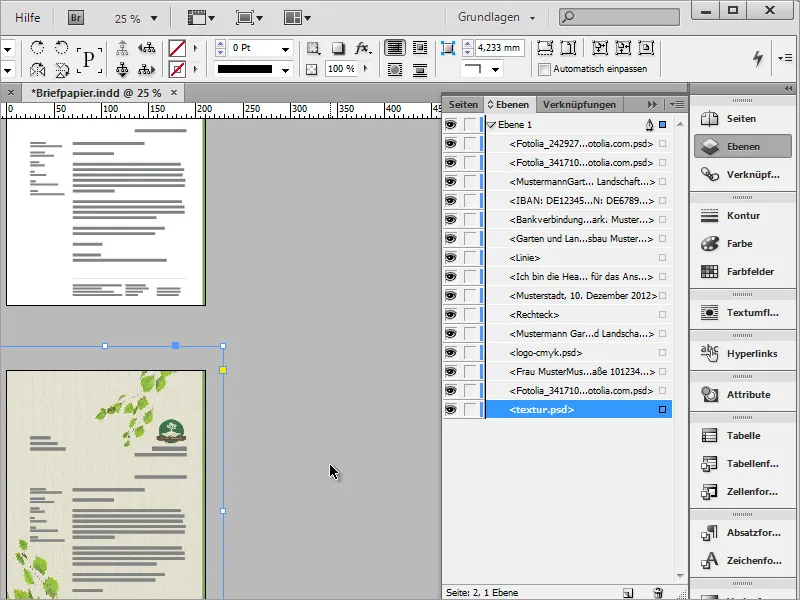Open Textumfluss panel from dock
800x600 pixels.
[742, 312]
